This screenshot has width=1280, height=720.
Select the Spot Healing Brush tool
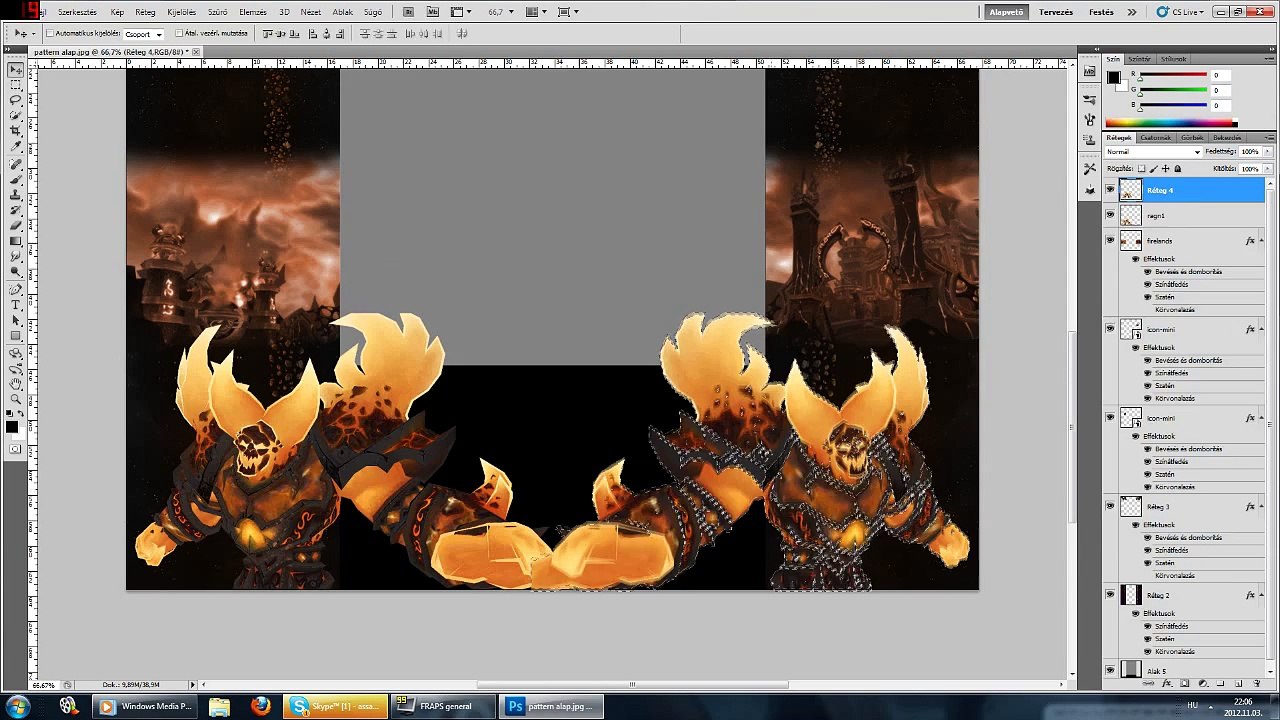tap(16, 165)
